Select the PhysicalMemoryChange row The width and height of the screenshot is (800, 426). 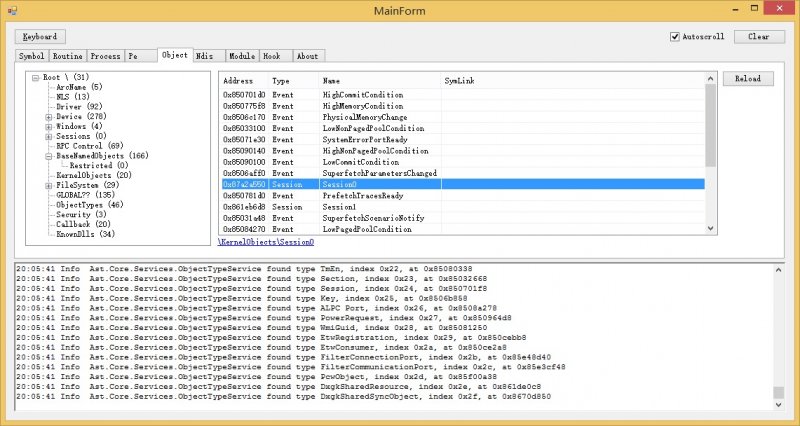[x=462, y=117]
